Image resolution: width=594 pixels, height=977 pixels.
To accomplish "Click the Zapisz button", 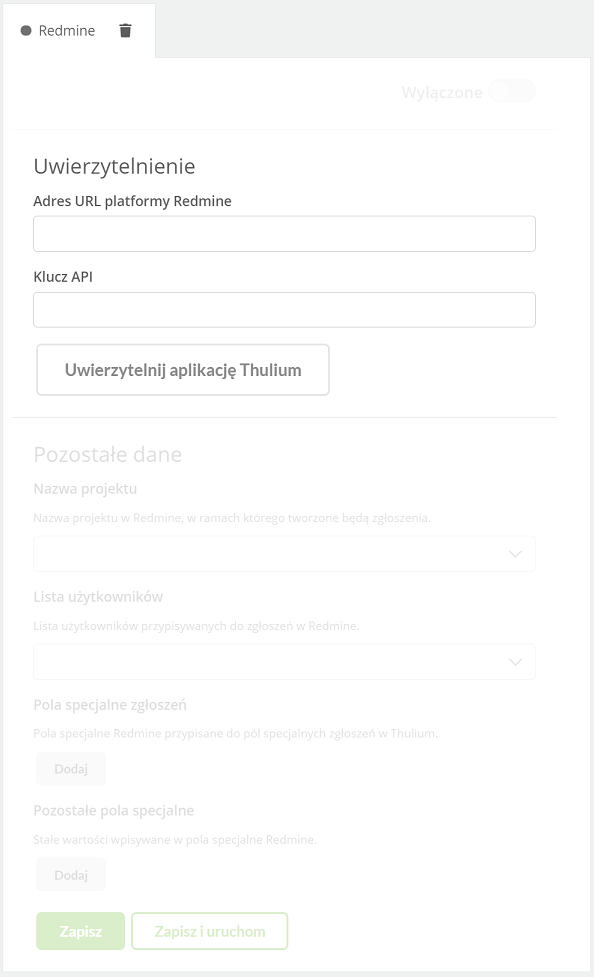I will point(80,931).
